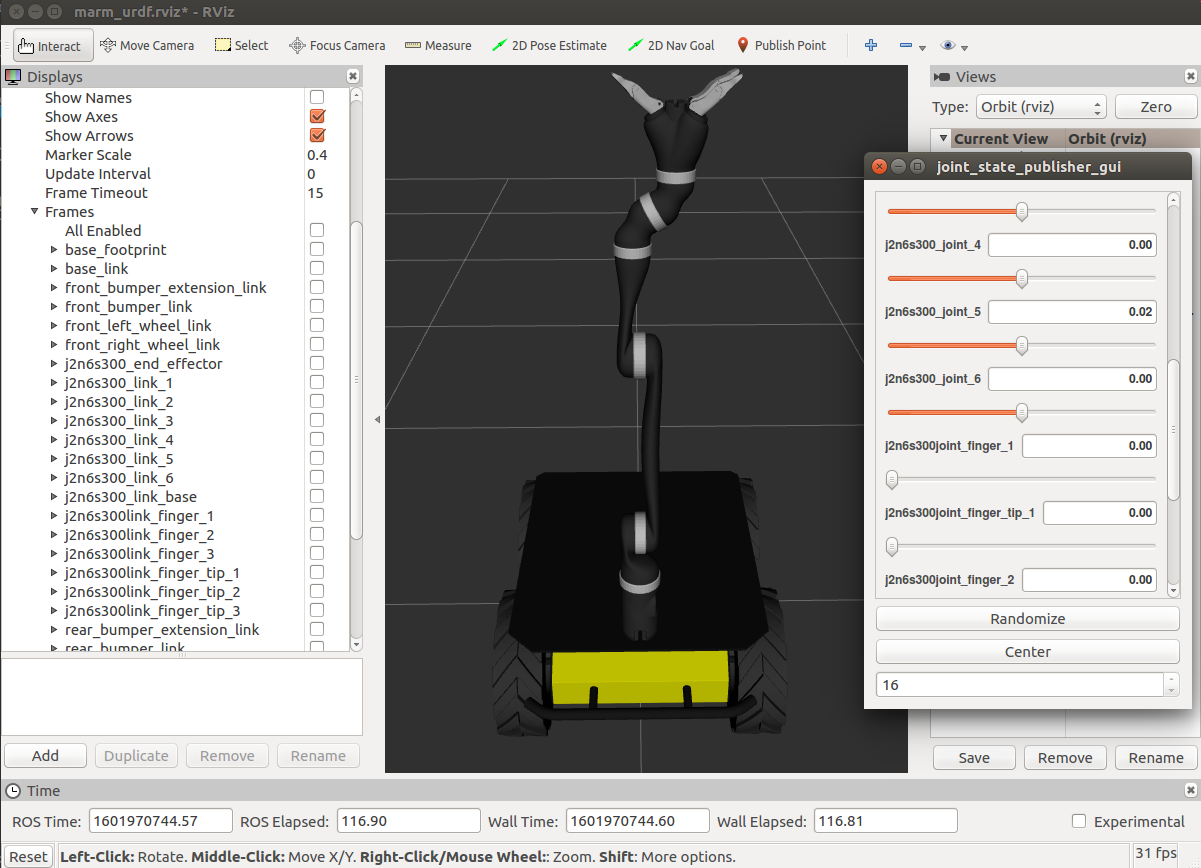The image size is (1201, 868).
Task: Choose the Select tool
Action: coord(241,45)
